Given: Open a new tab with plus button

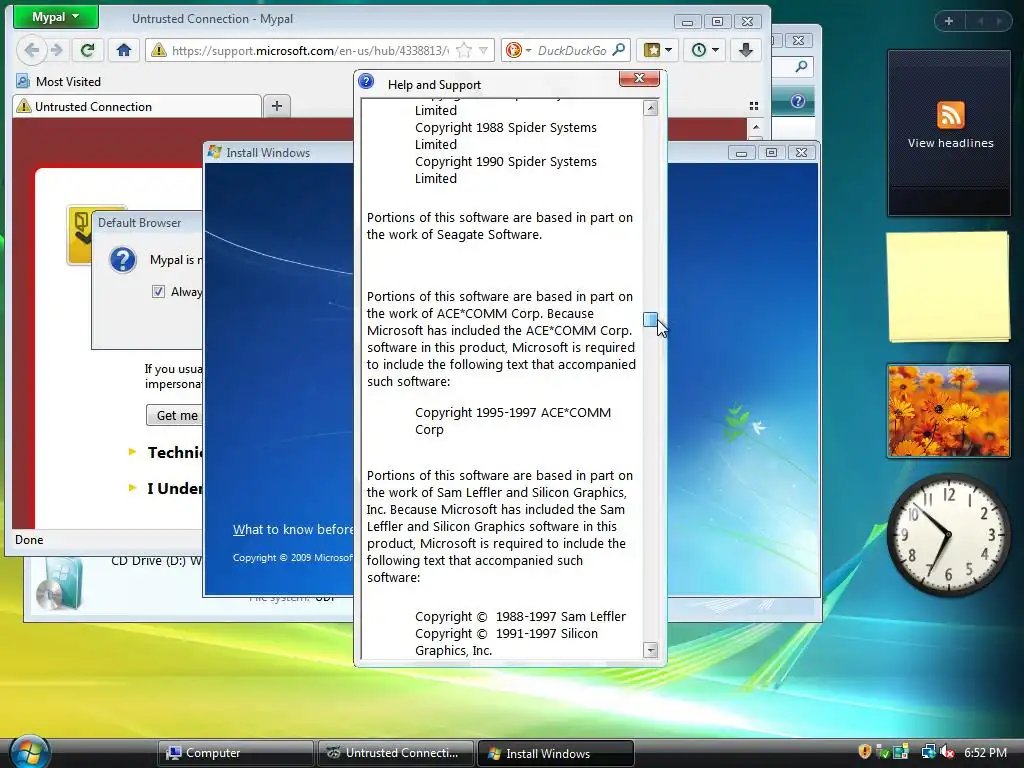Looking at the screenshot, I should [x=277, y=106].
